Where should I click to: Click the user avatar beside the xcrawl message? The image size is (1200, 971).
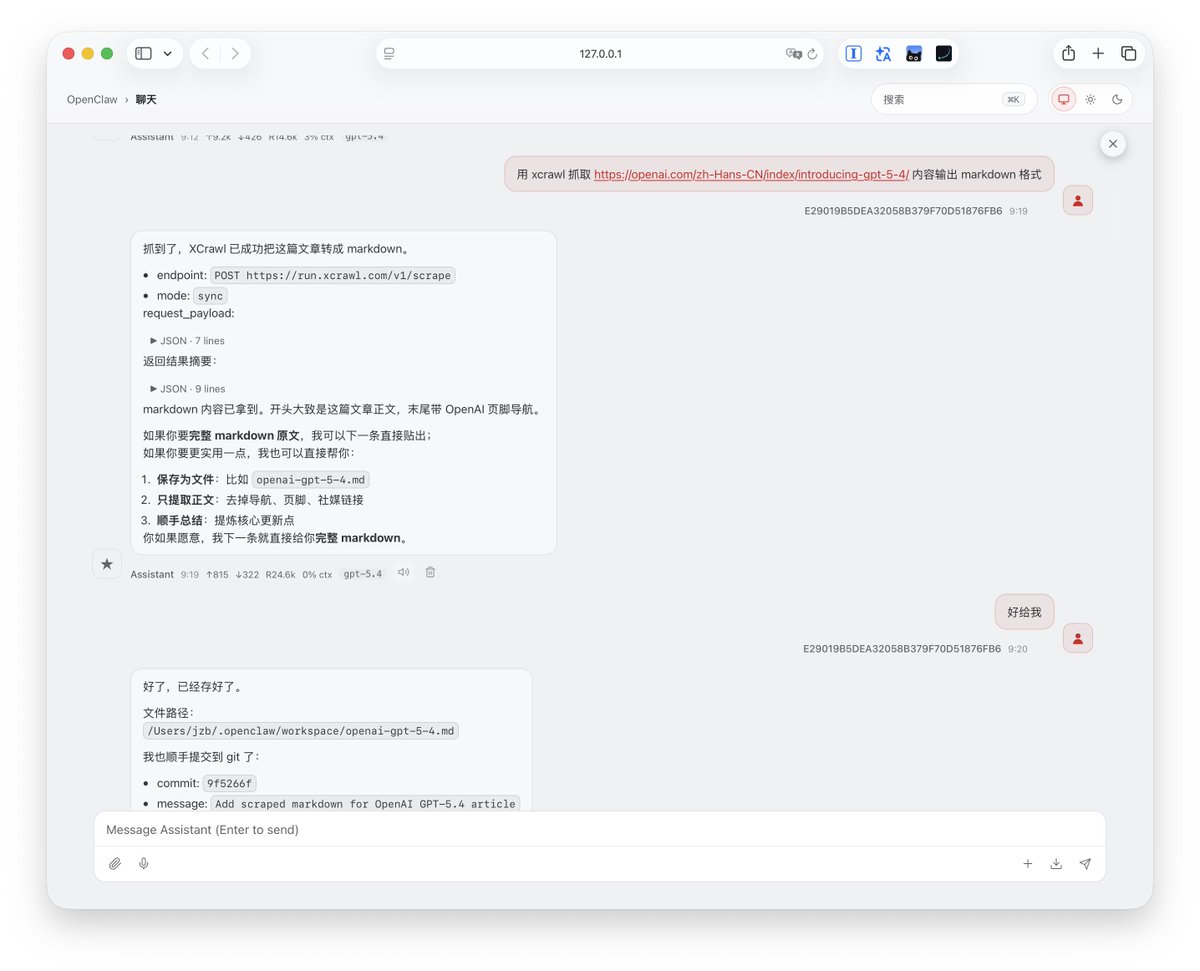click(x=1077, y=200)
